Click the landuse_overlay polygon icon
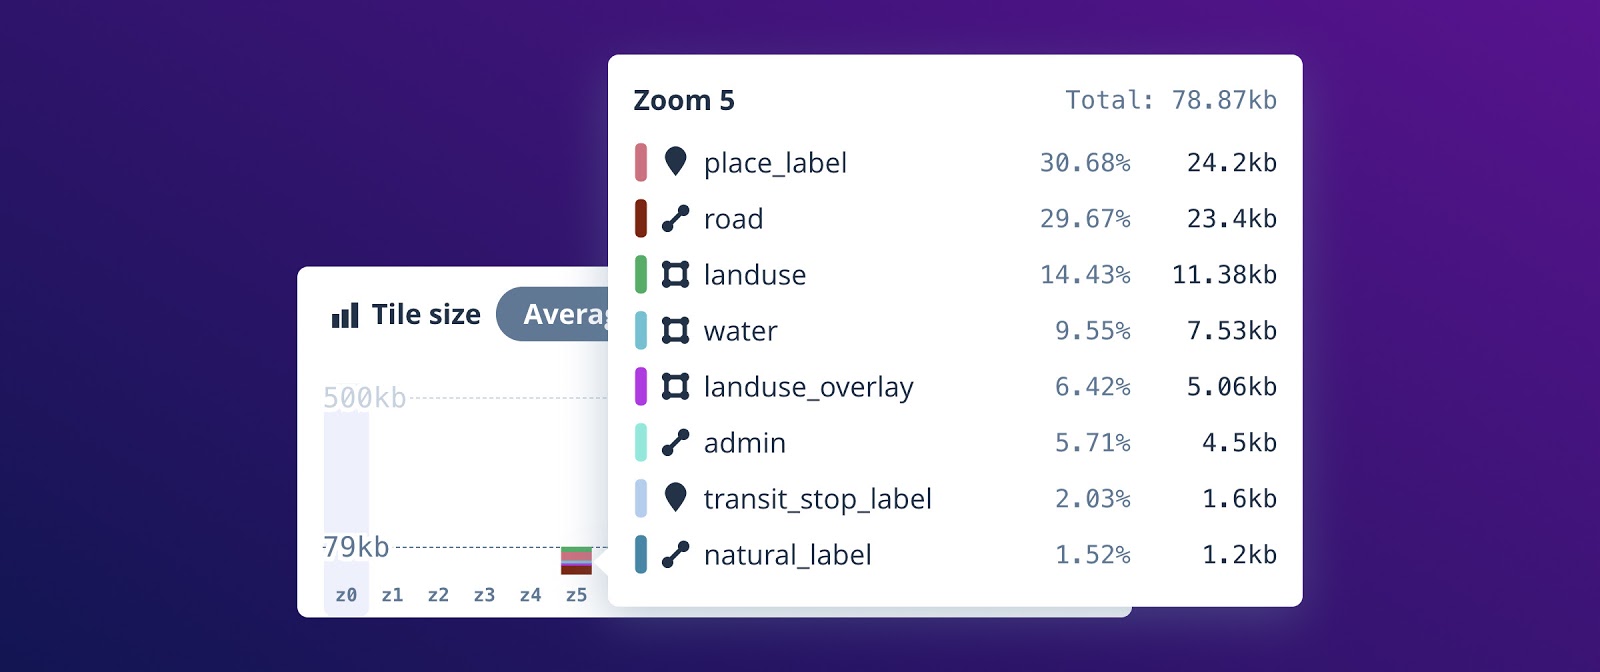Image resolution: width=1600 pixels, height=672 pixels. coord(675,386)
